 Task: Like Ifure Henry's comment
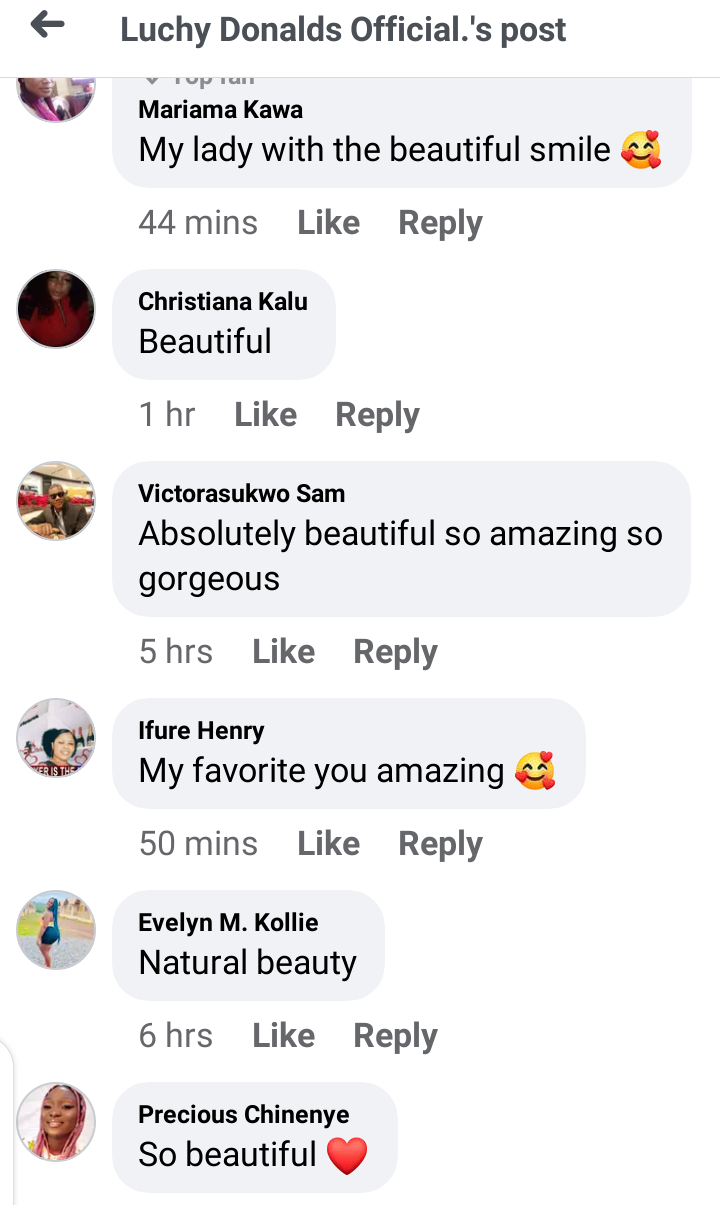(328, 843)
